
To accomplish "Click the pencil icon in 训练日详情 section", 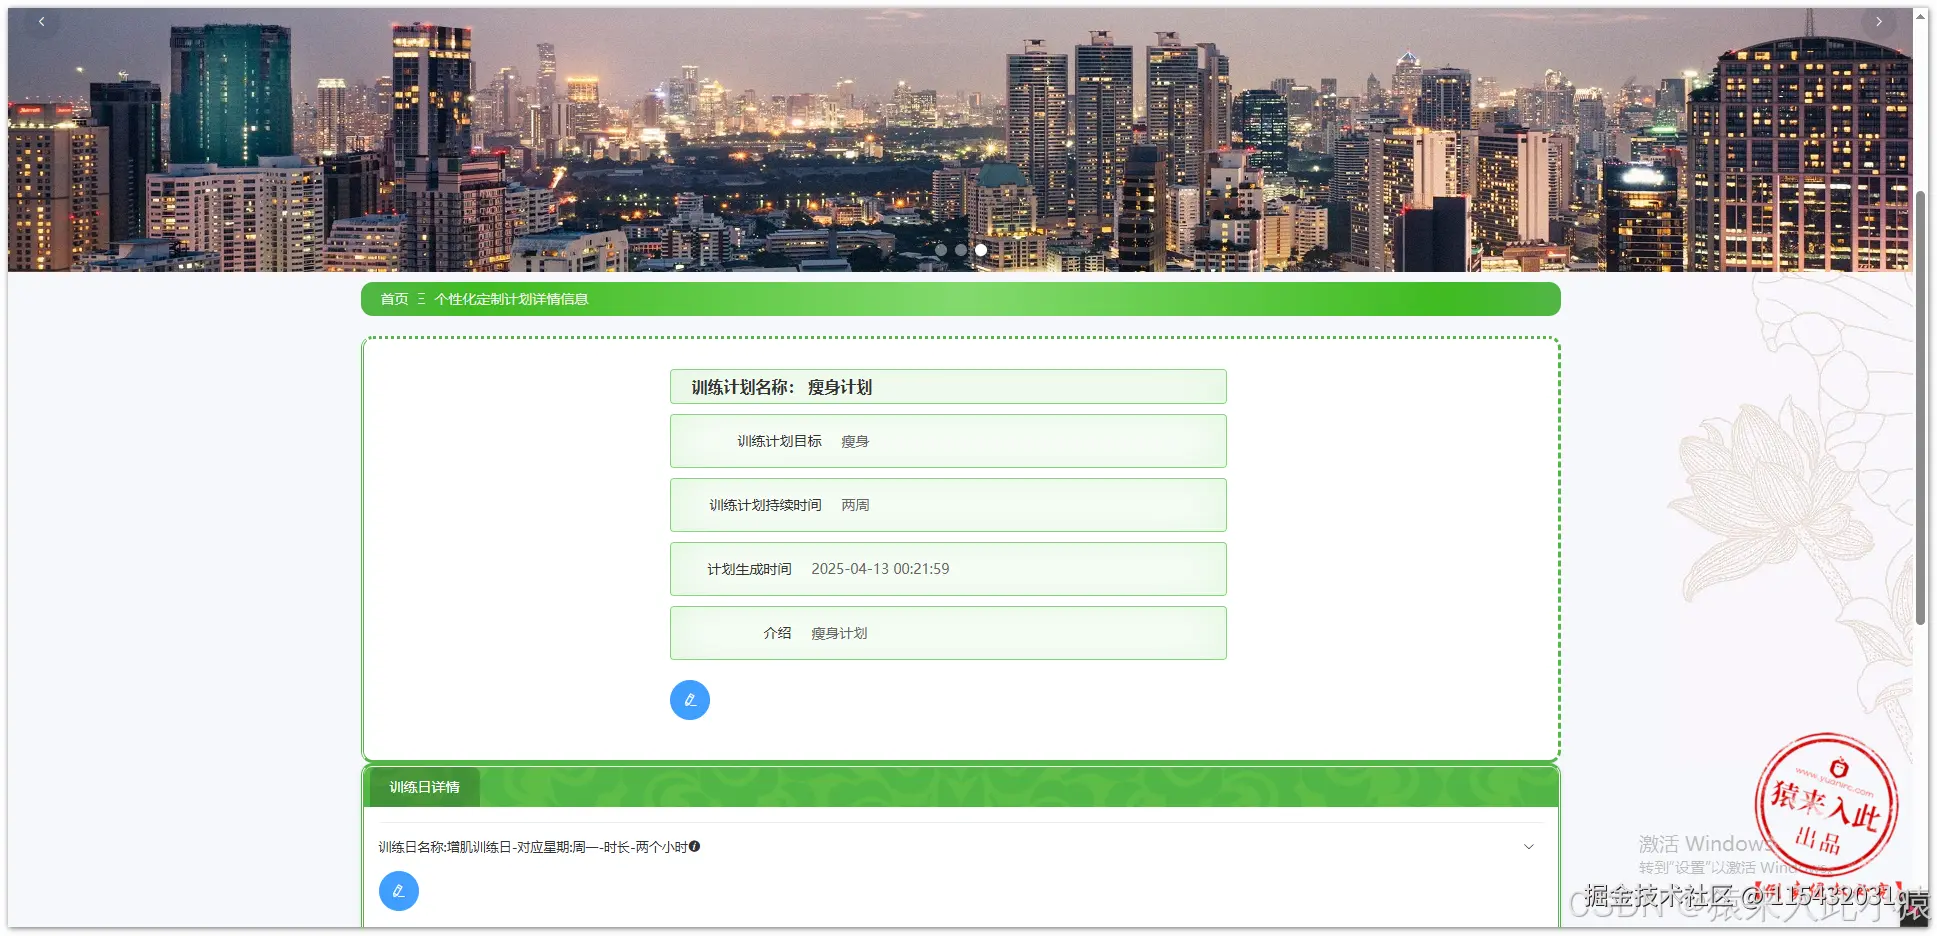I will (x=399, y=890).
